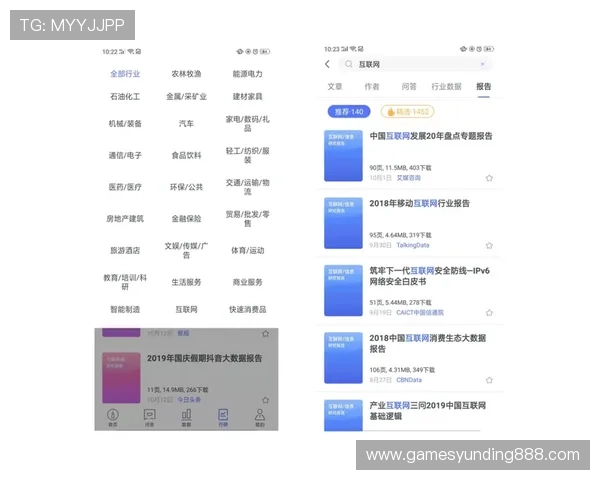Select 贸易/批发/零售 in industry grid

(x=248, y=219)
